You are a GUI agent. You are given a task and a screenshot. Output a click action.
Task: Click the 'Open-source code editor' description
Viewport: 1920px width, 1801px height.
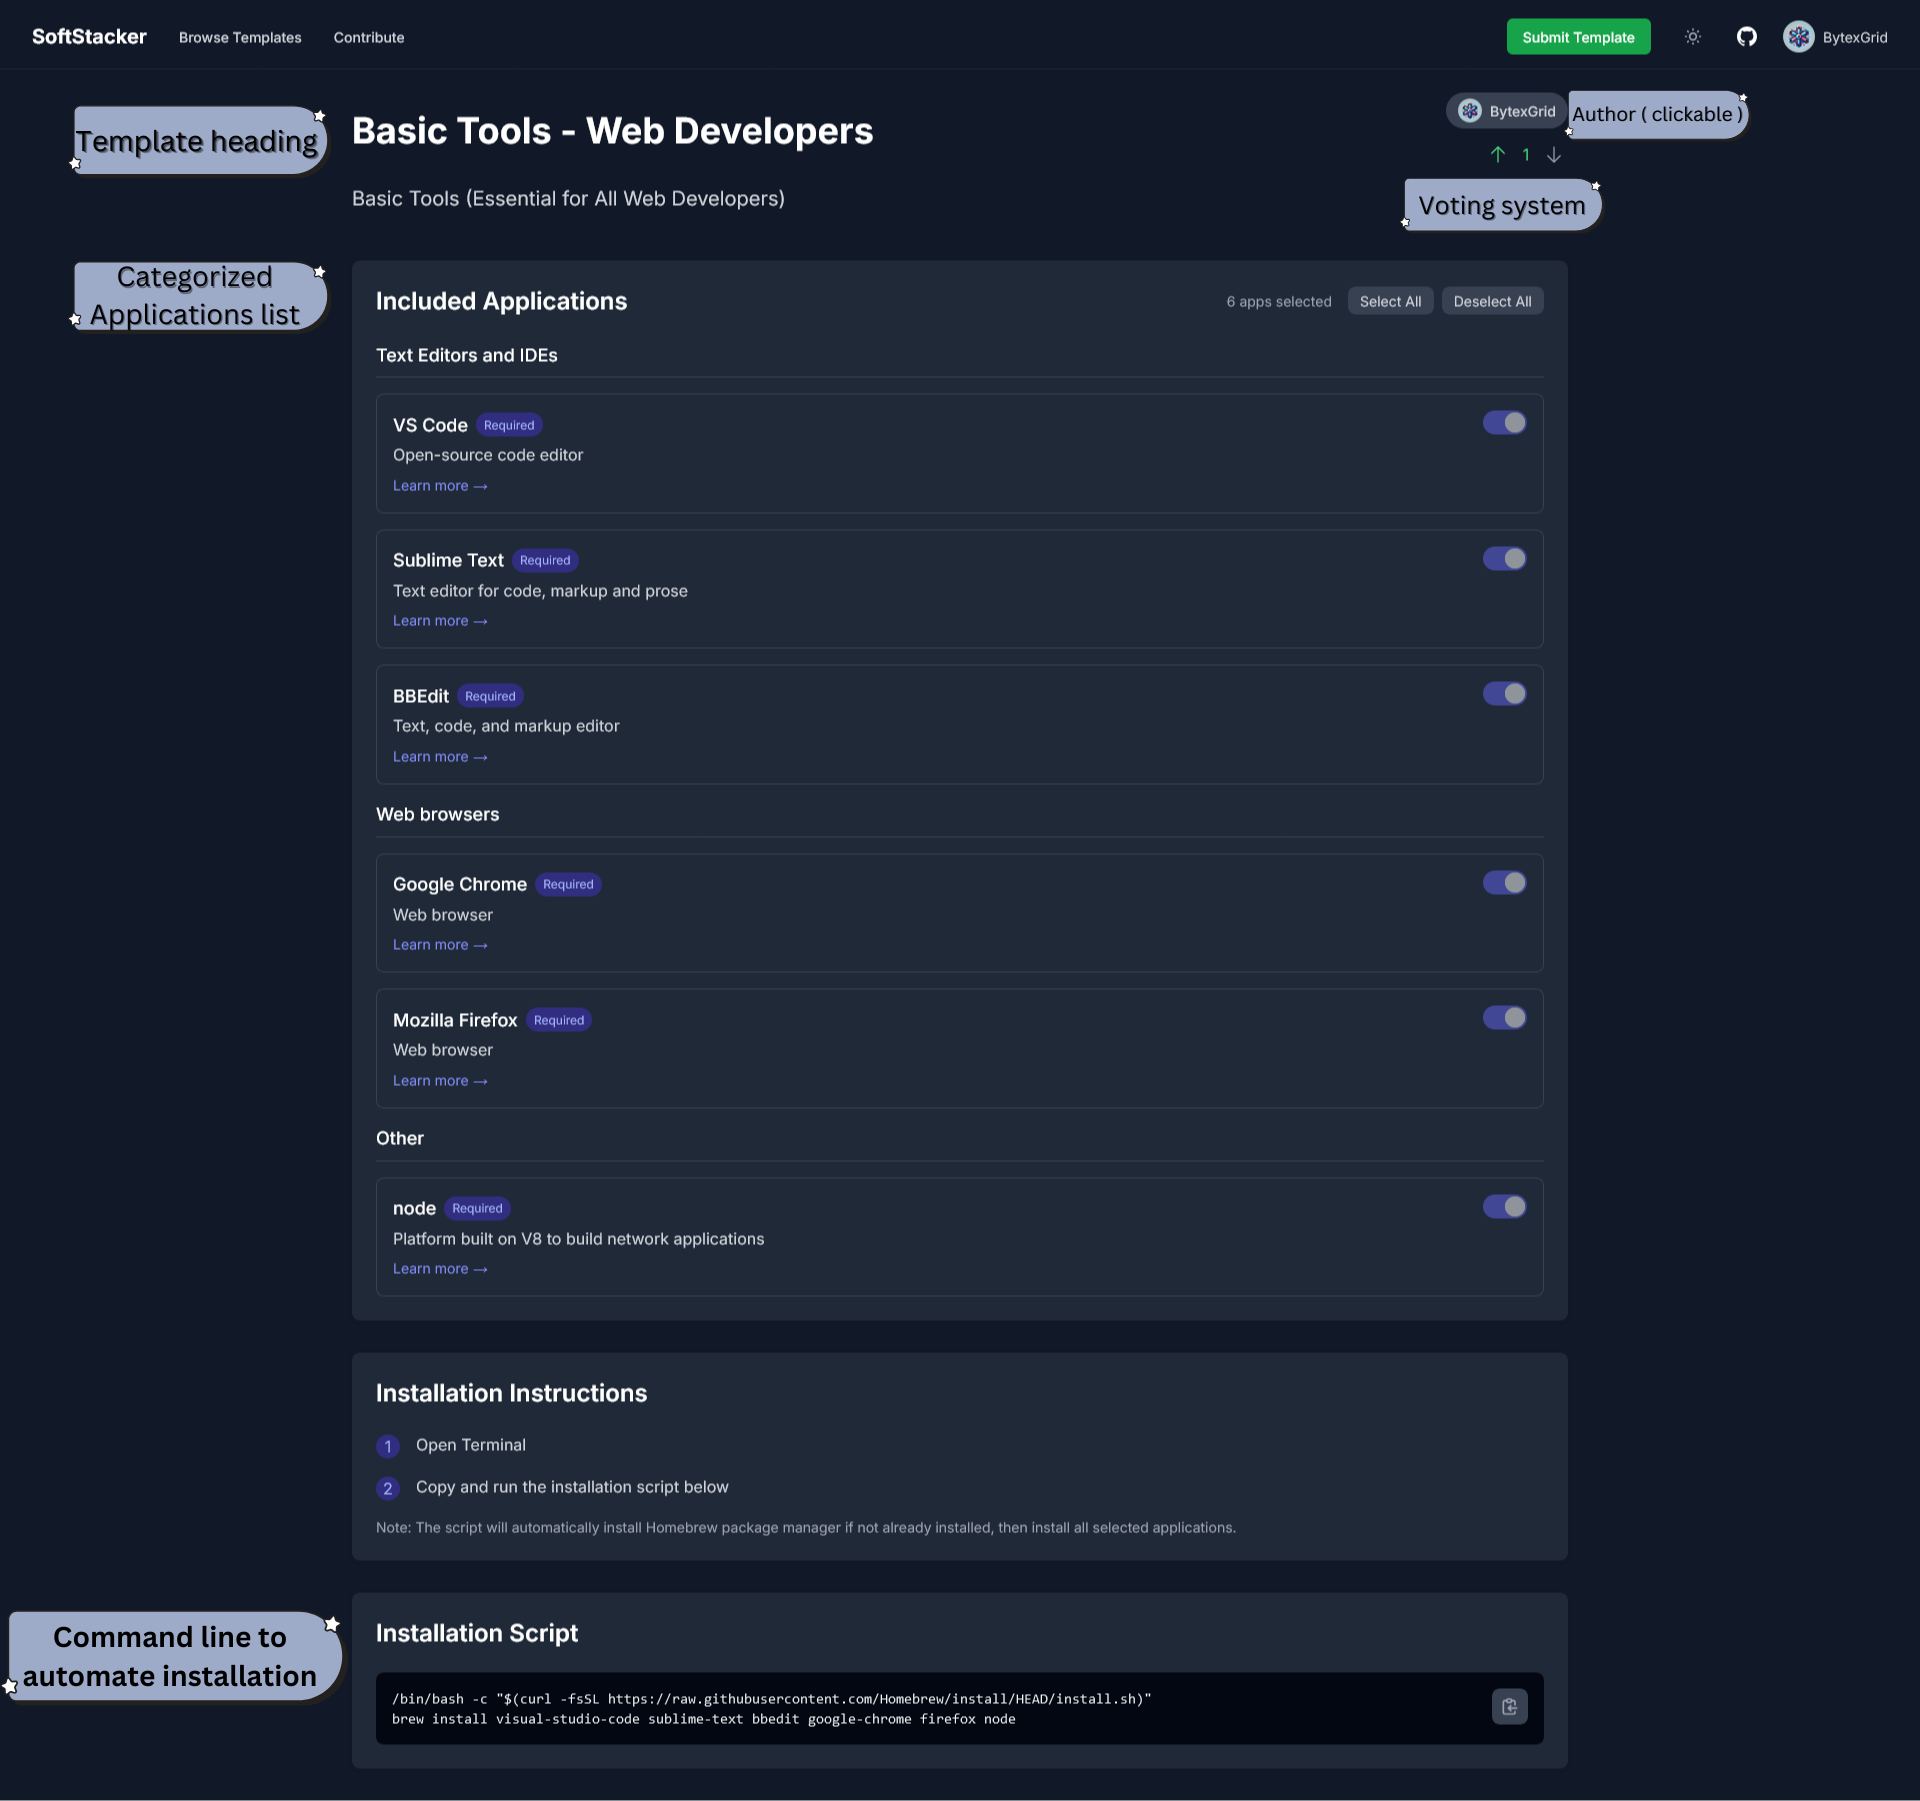[488, 455]
